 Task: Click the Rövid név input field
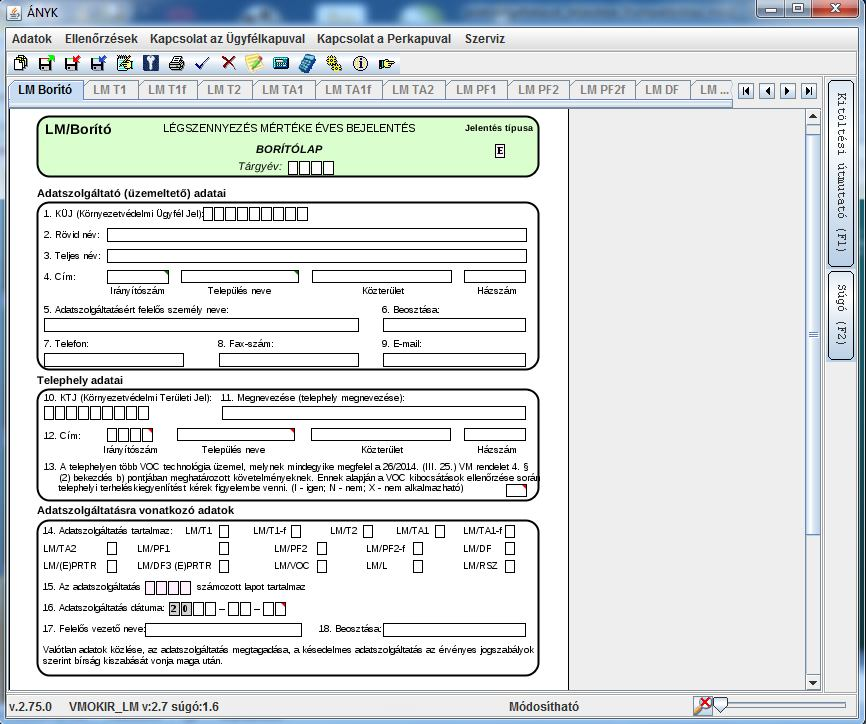tap(316, 235)
